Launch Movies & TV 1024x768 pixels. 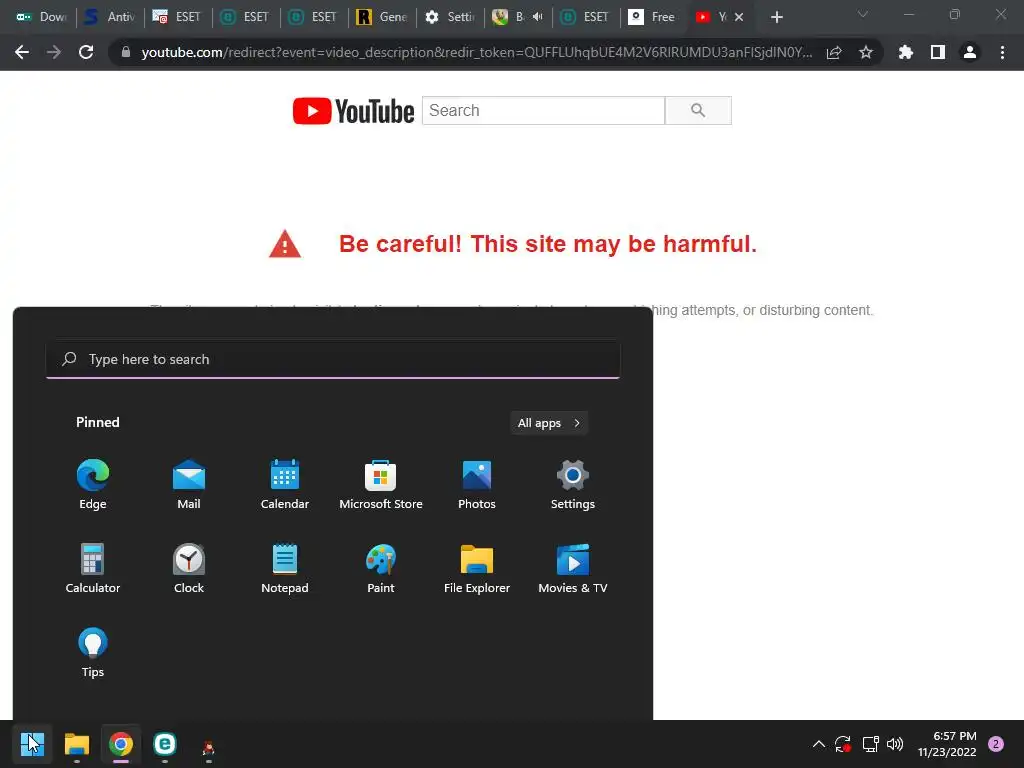573,568
